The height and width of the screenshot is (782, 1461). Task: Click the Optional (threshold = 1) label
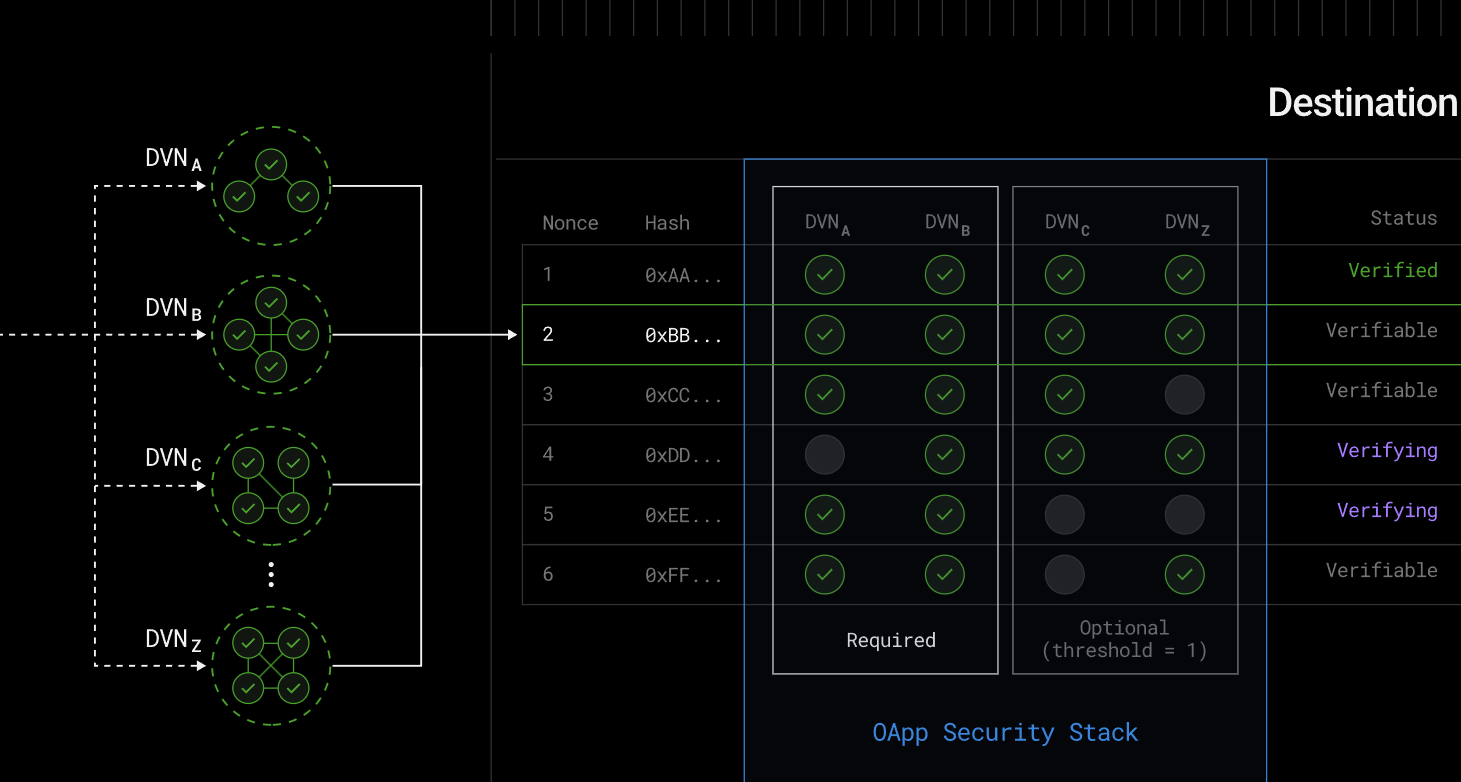pyautogui.click(x=1125, y=639)
